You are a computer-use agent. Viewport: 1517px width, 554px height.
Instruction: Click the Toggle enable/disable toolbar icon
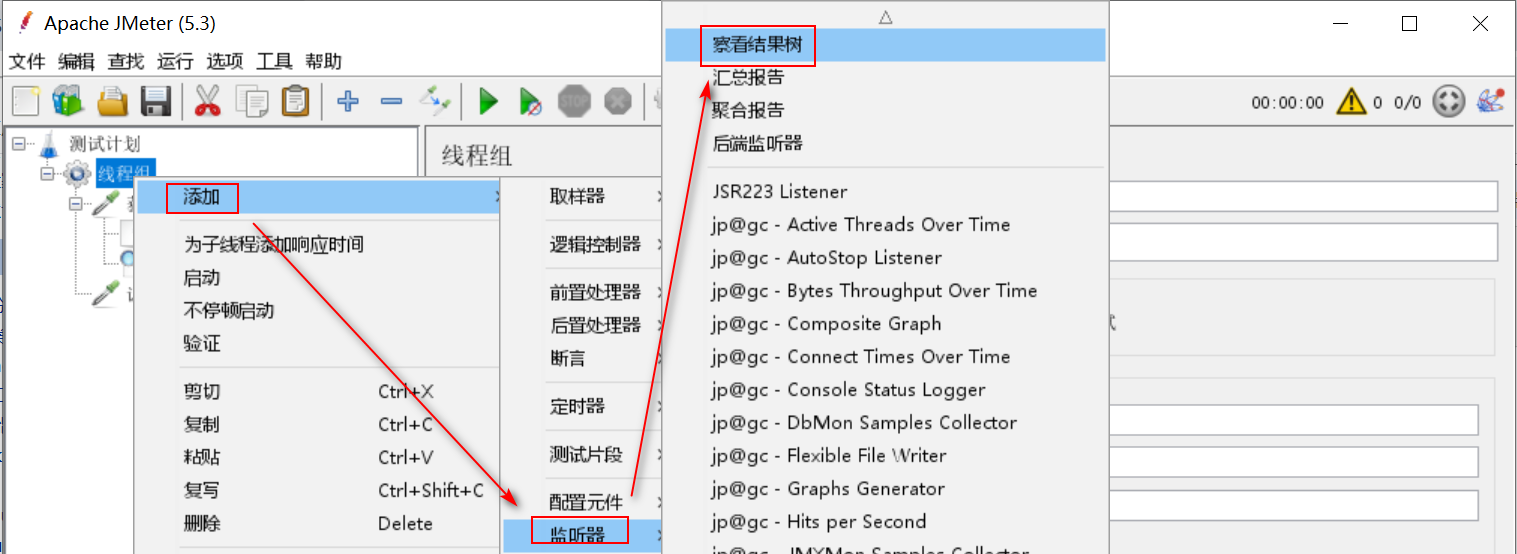click(436, 101)
